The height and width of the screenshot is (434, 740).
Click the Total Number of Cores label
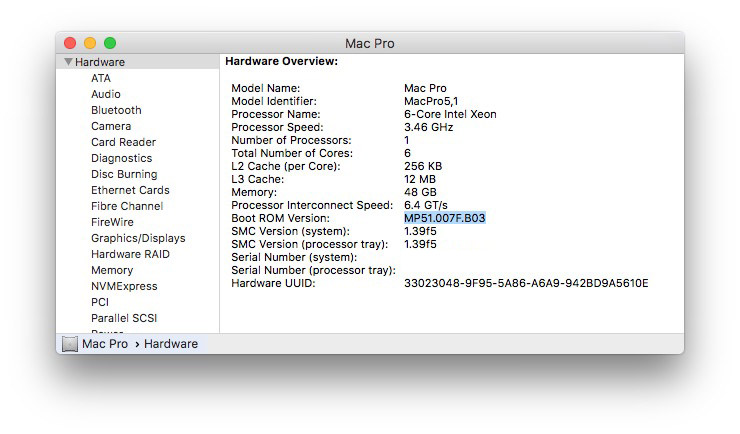292,153
